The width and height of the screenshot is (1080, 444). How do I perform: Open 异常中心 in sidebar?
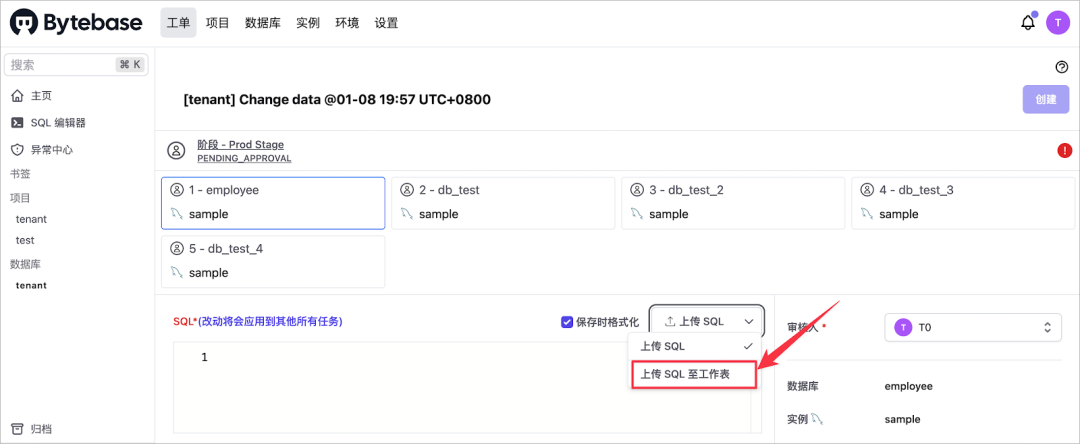[51, 150]
